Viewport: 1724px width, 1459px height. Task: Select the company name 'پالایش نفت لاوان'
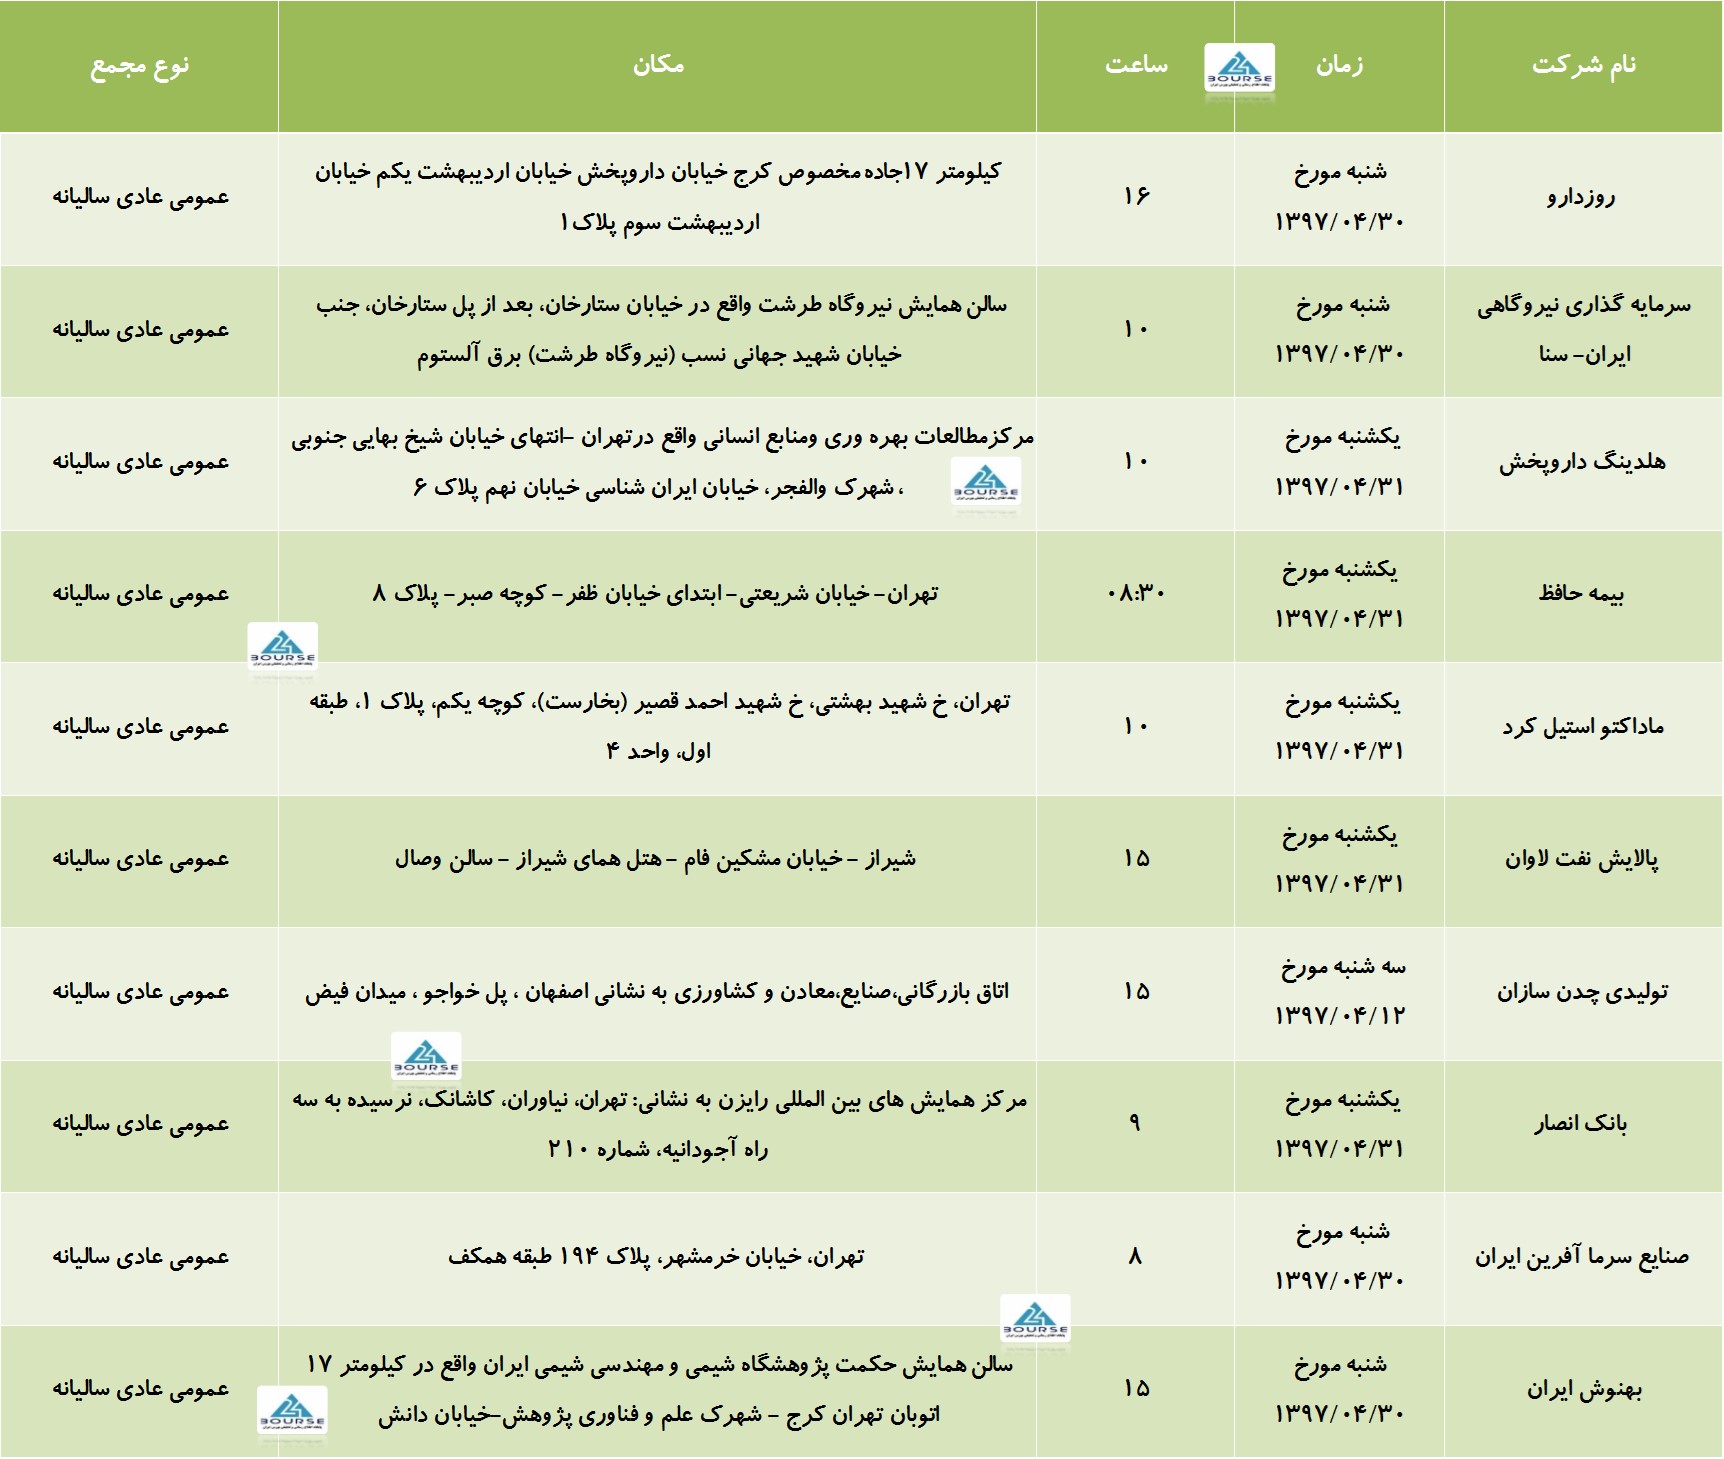[1582, 860]
